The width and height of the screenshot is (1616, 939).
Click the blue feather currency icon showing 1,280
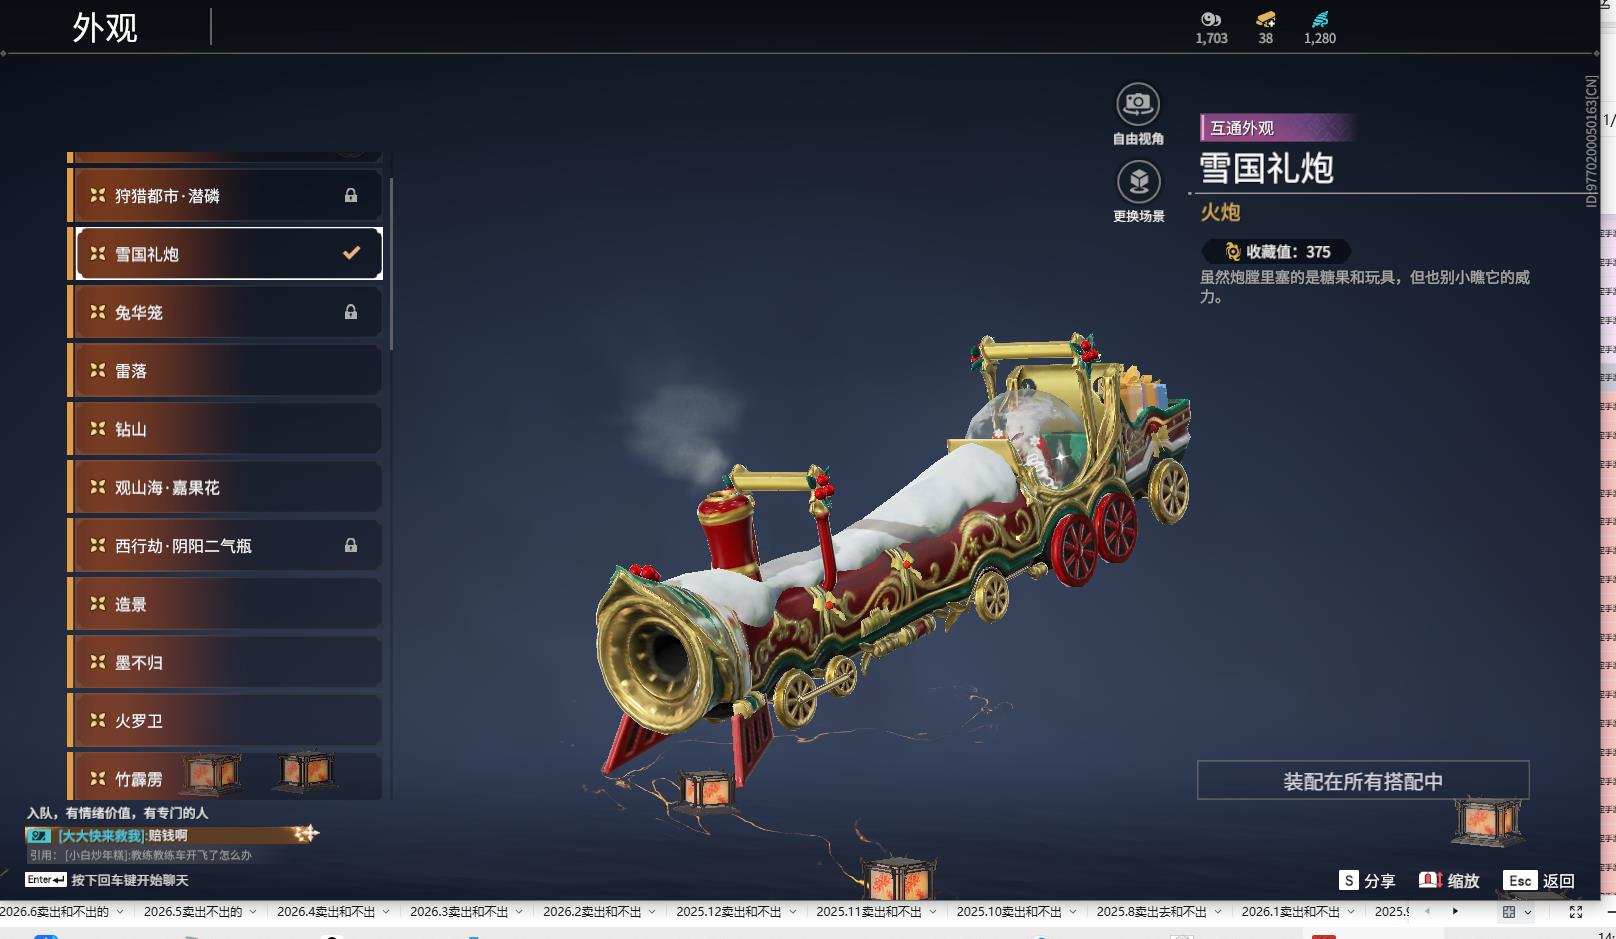(x=1320, y=19)
